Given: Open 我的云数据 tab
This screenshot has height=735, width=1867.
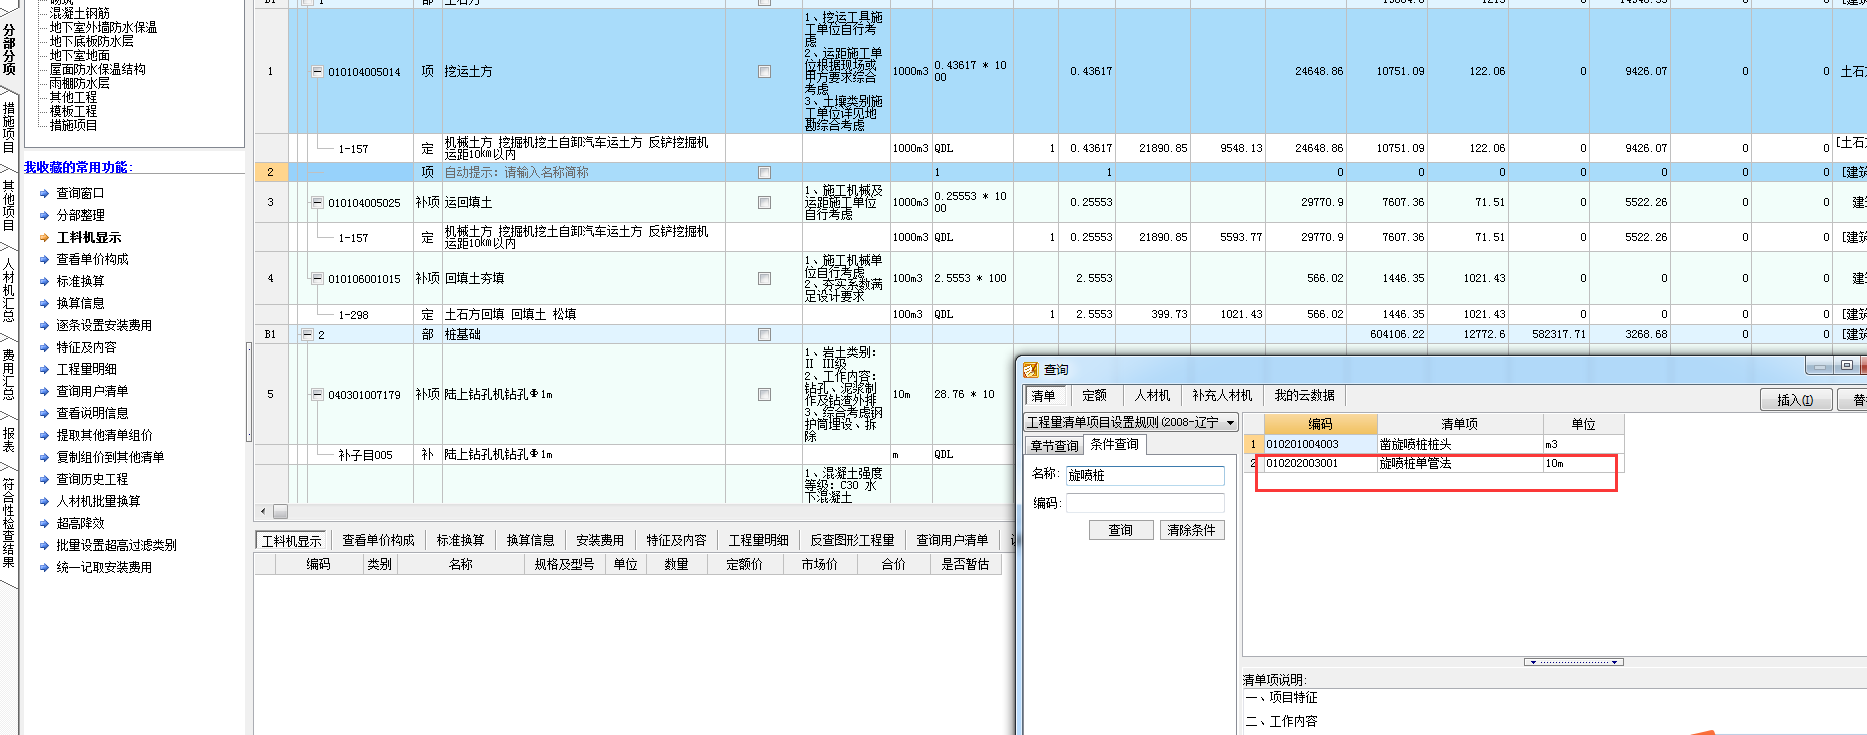Looking at the screenshot, I should point(1305,396).
